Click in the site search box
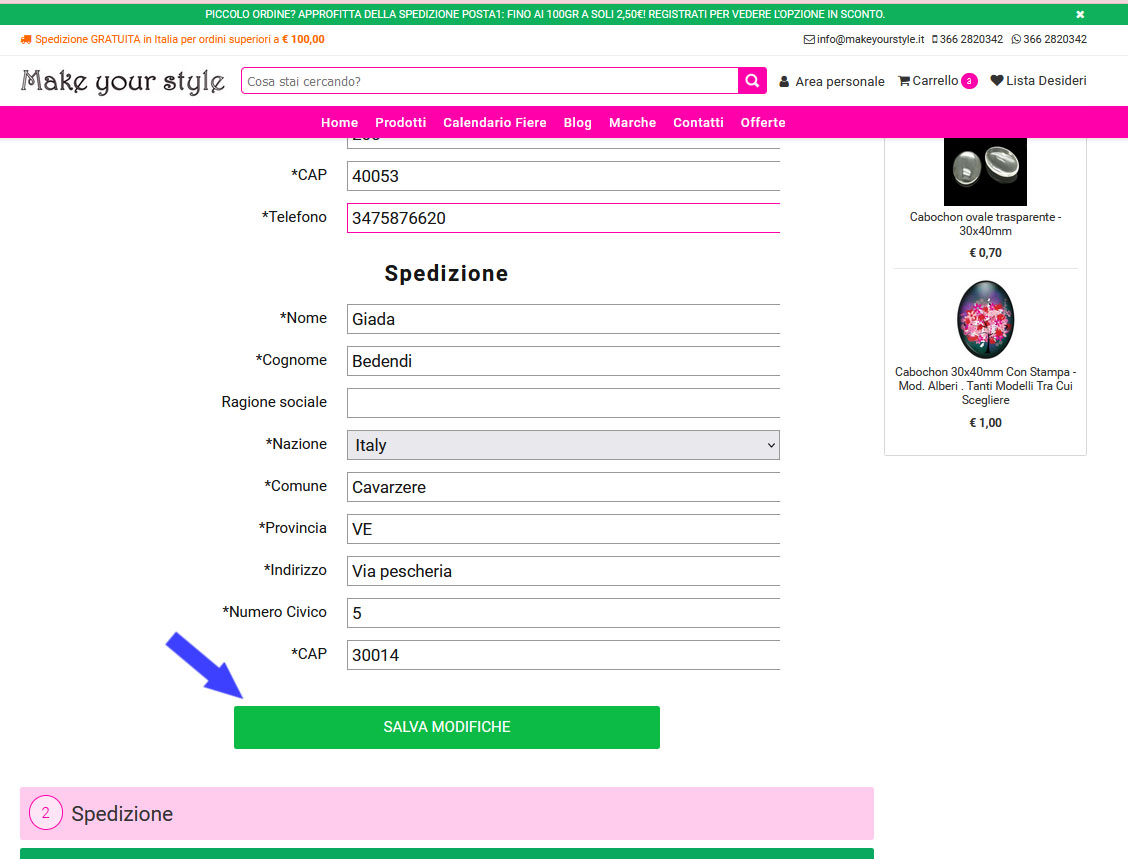Screen dimensions: 1128x859 (x=490, y=81)
